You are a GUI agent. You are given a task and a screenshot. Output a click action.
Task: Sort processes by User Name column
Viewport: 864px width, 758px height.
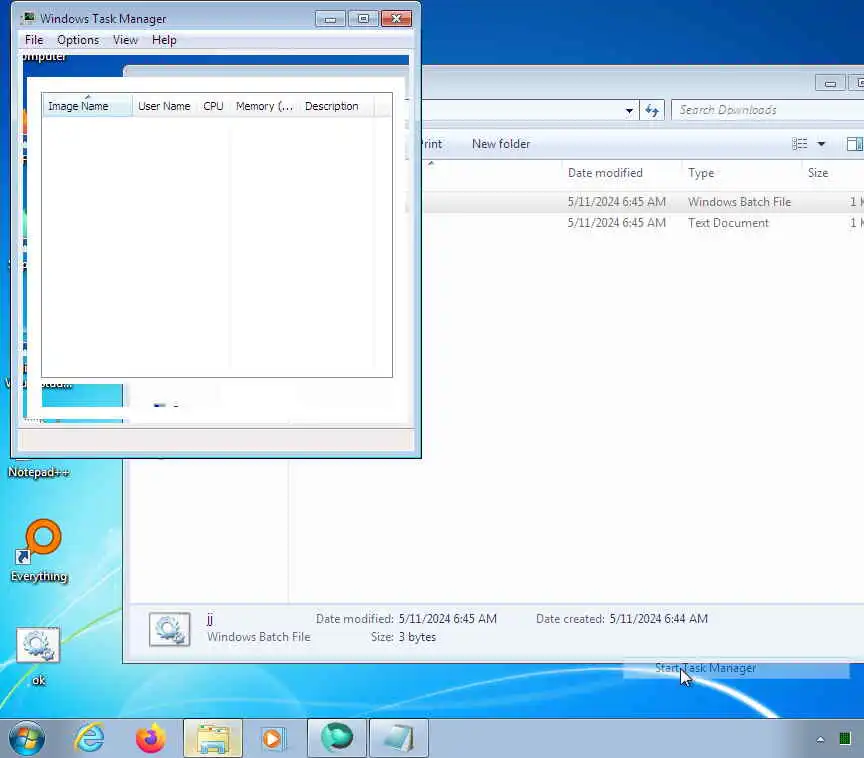click(164, 106)
